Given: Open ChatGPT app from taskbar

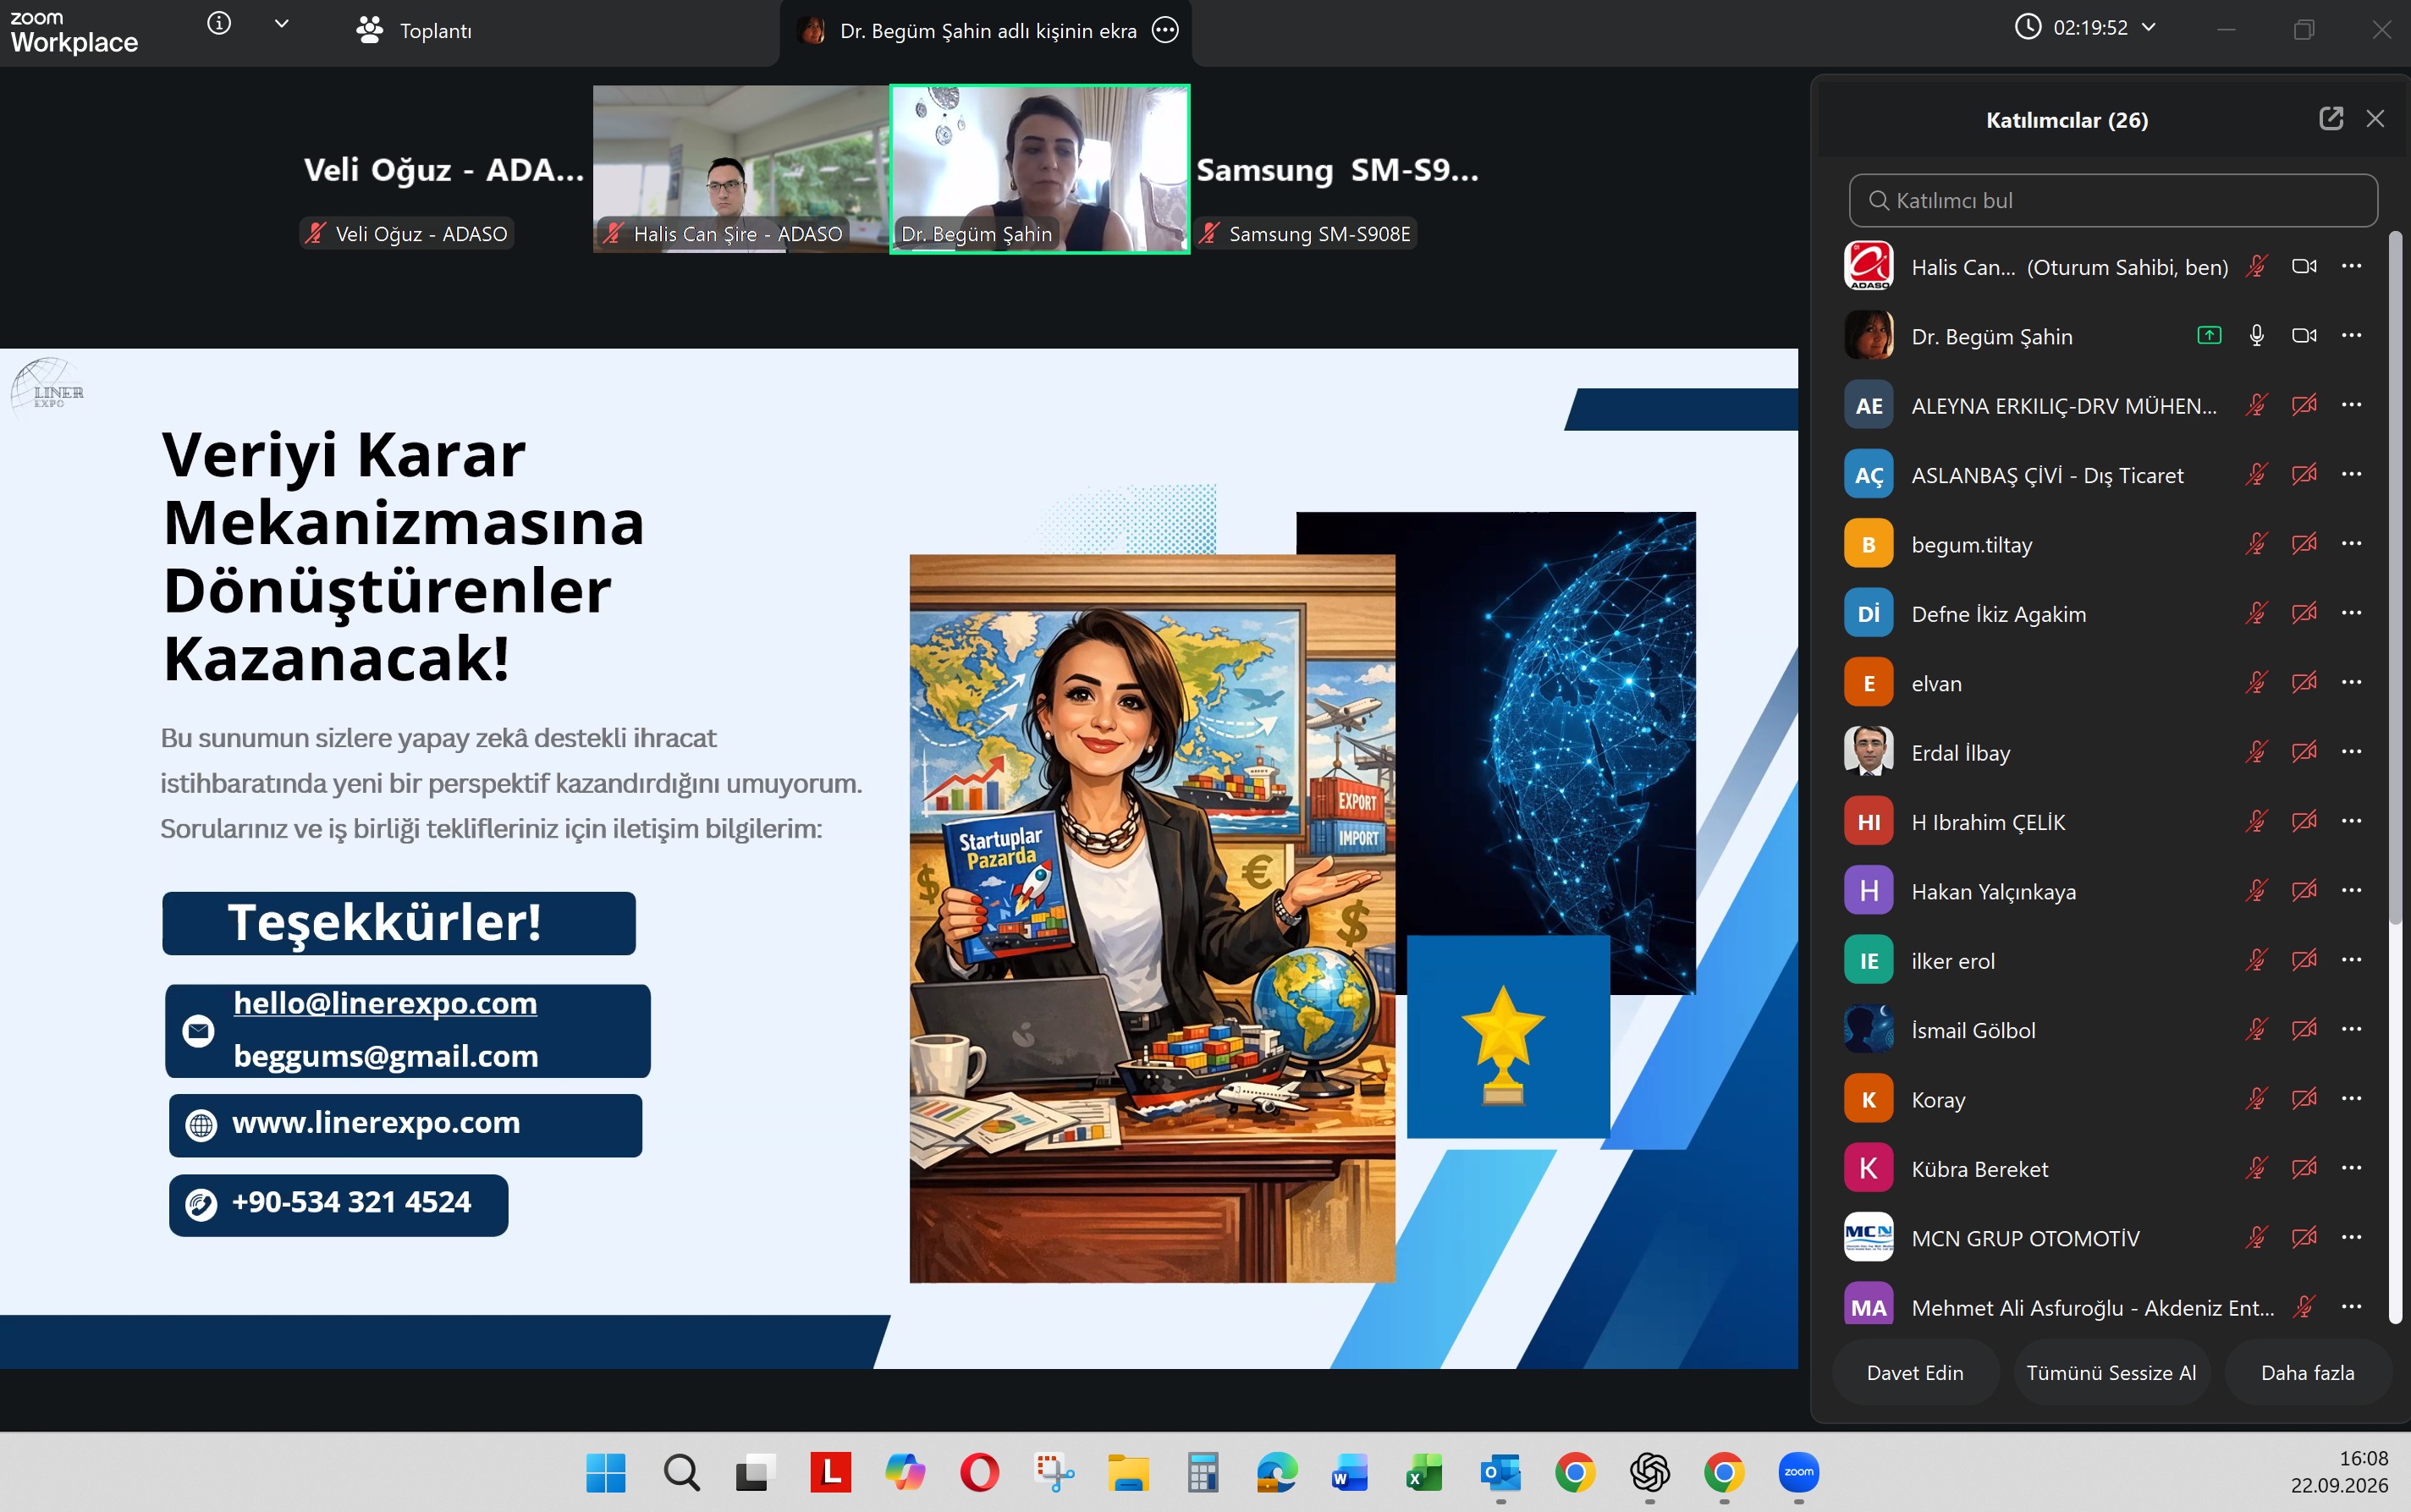Looking at the screenshot, I should pyautogui.click(x=1649, y=1473).
